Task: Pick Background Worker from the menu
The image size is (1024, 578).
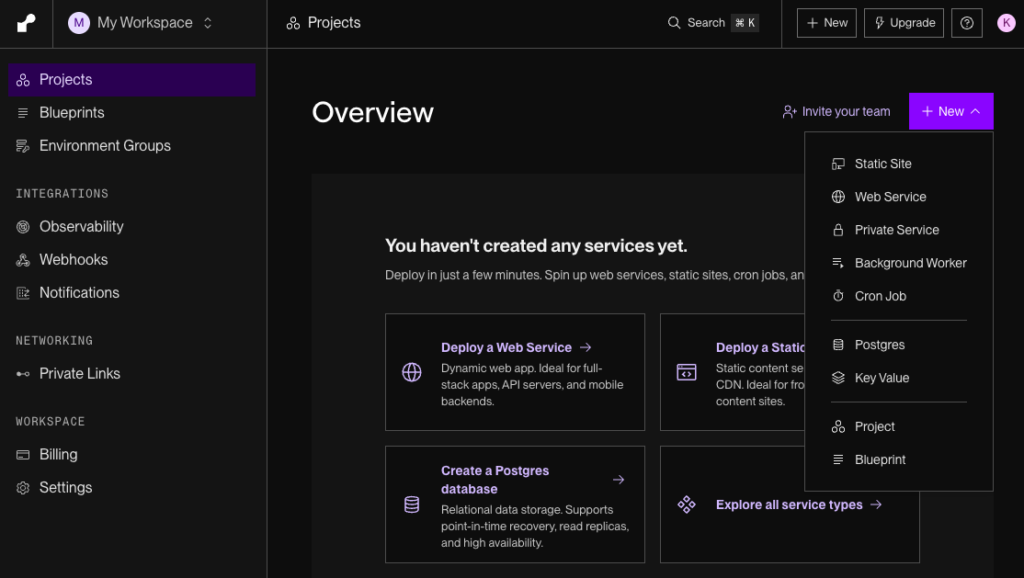Action: 910,263
